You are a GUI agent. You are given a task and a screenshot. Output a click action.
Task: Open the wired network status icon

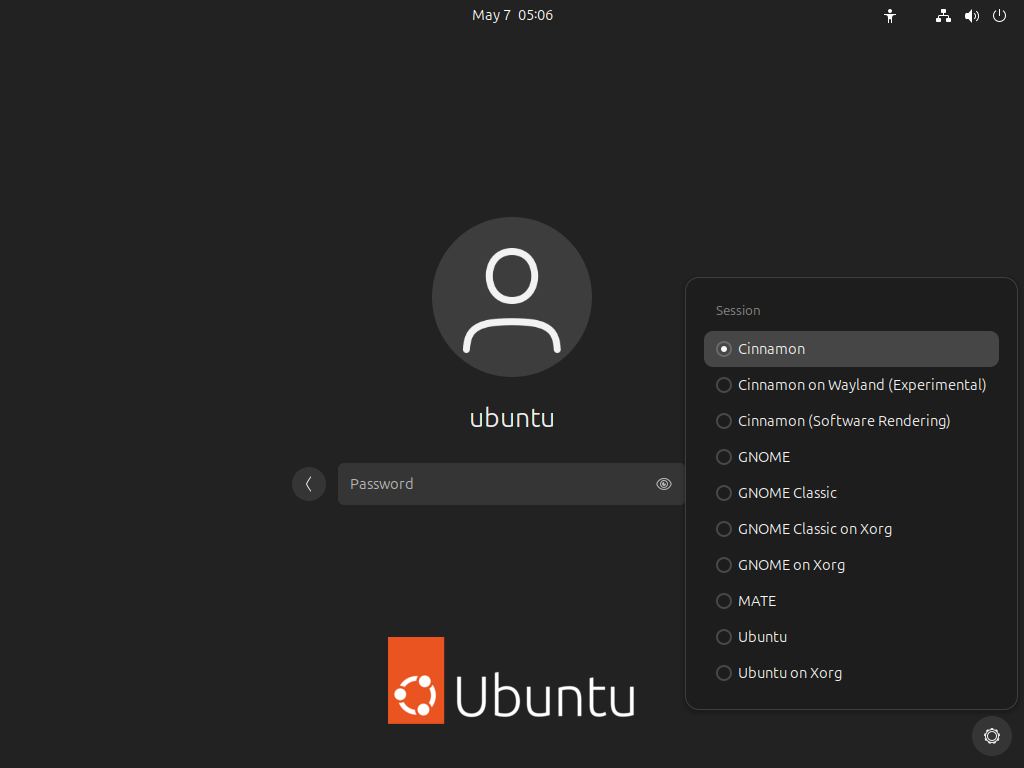click(943, 16)
